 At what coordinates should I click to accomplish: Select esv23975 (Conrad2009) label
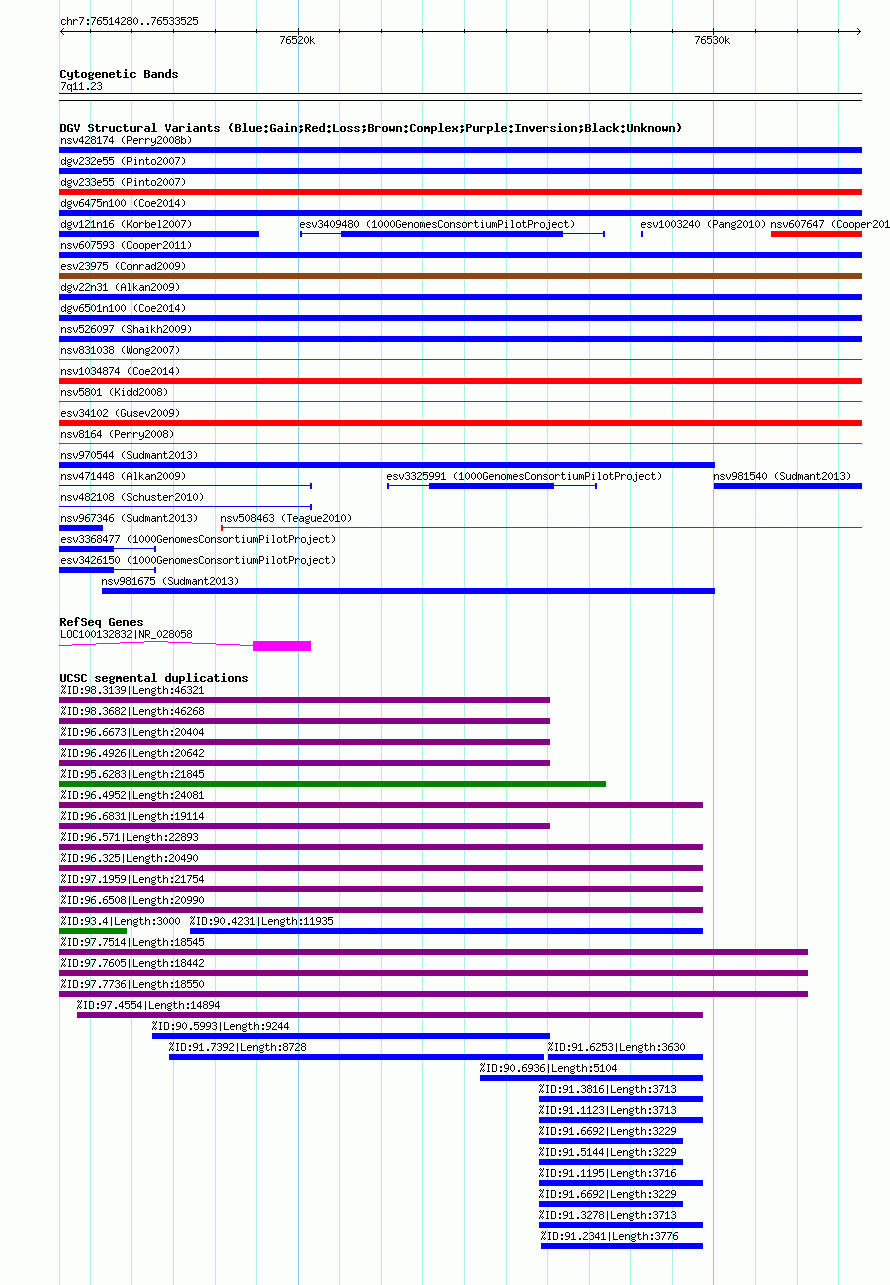(x=123, y=266)
